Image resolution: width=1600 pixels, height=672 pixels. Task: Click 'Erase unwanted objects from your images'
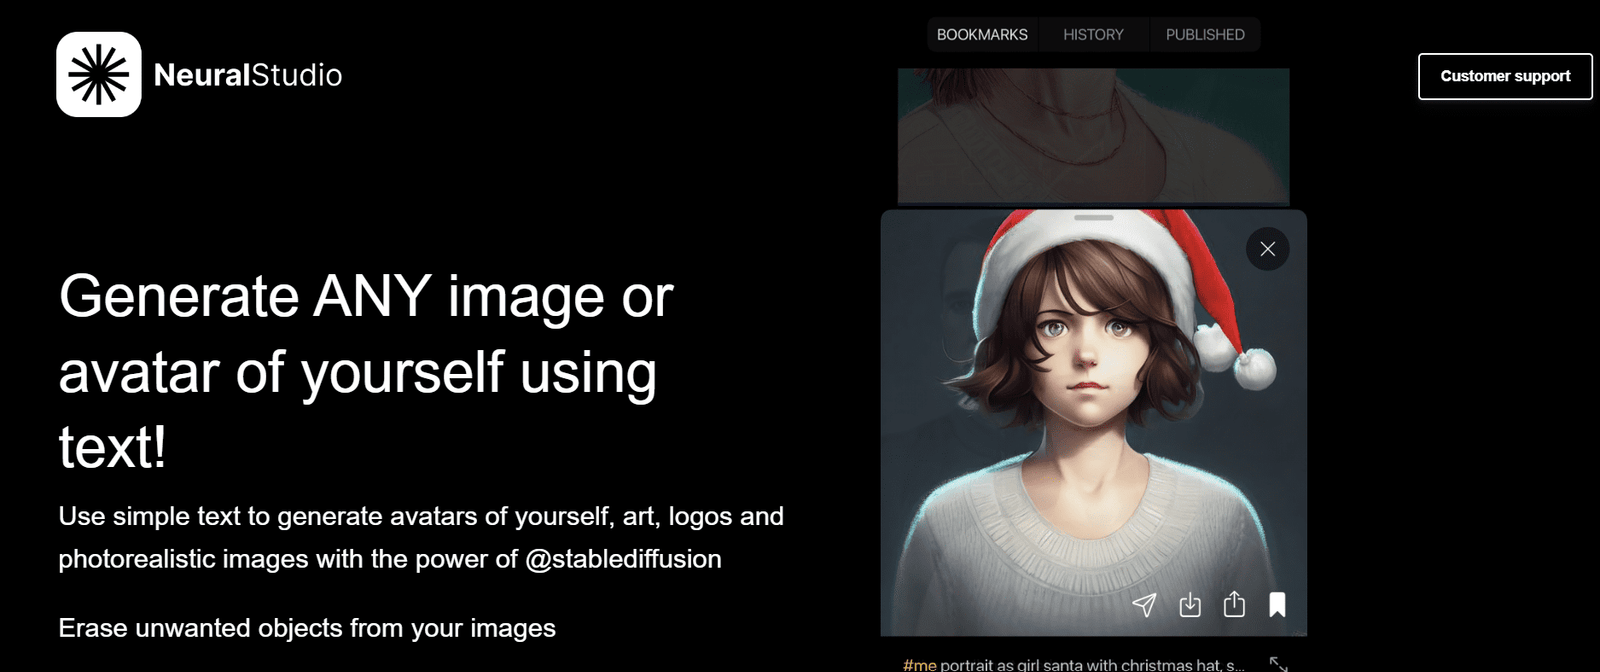click(307, 628)
